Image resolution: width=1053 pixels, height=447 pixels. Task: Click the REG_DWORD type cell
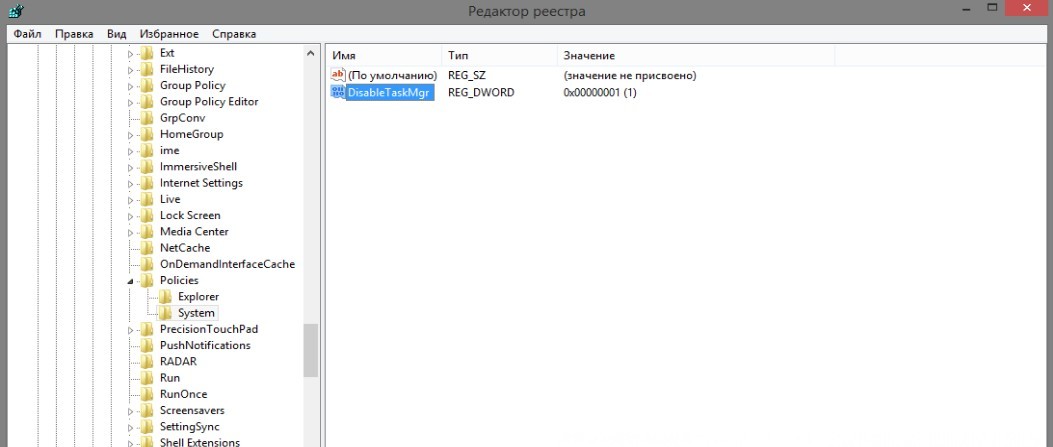pos(481,93)
